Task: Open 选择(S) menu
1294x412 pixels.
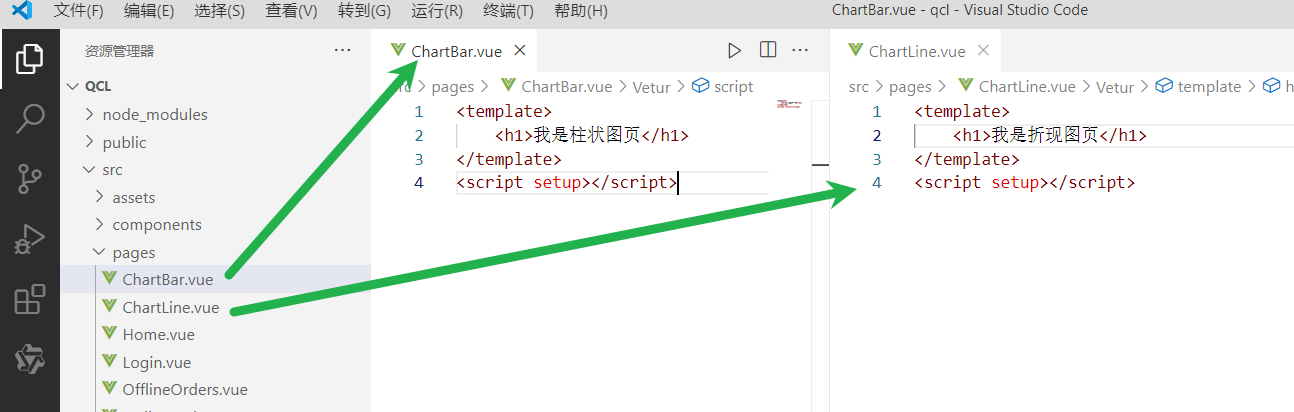Action: coord(220,11)
